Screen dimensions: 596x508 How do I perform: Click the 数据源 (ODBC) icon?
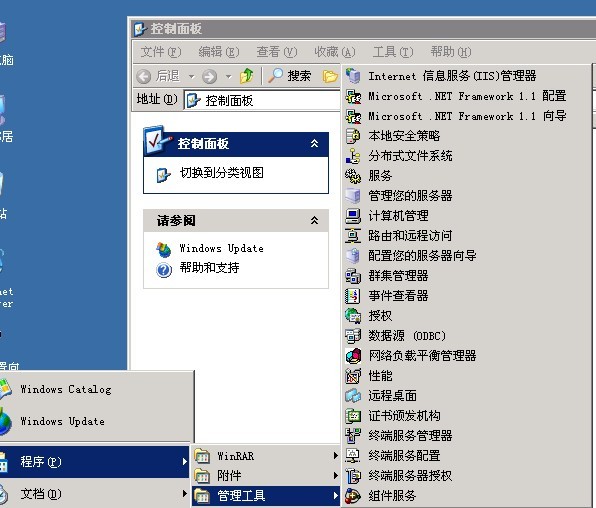pyautogui.click(x=353, y=336)
